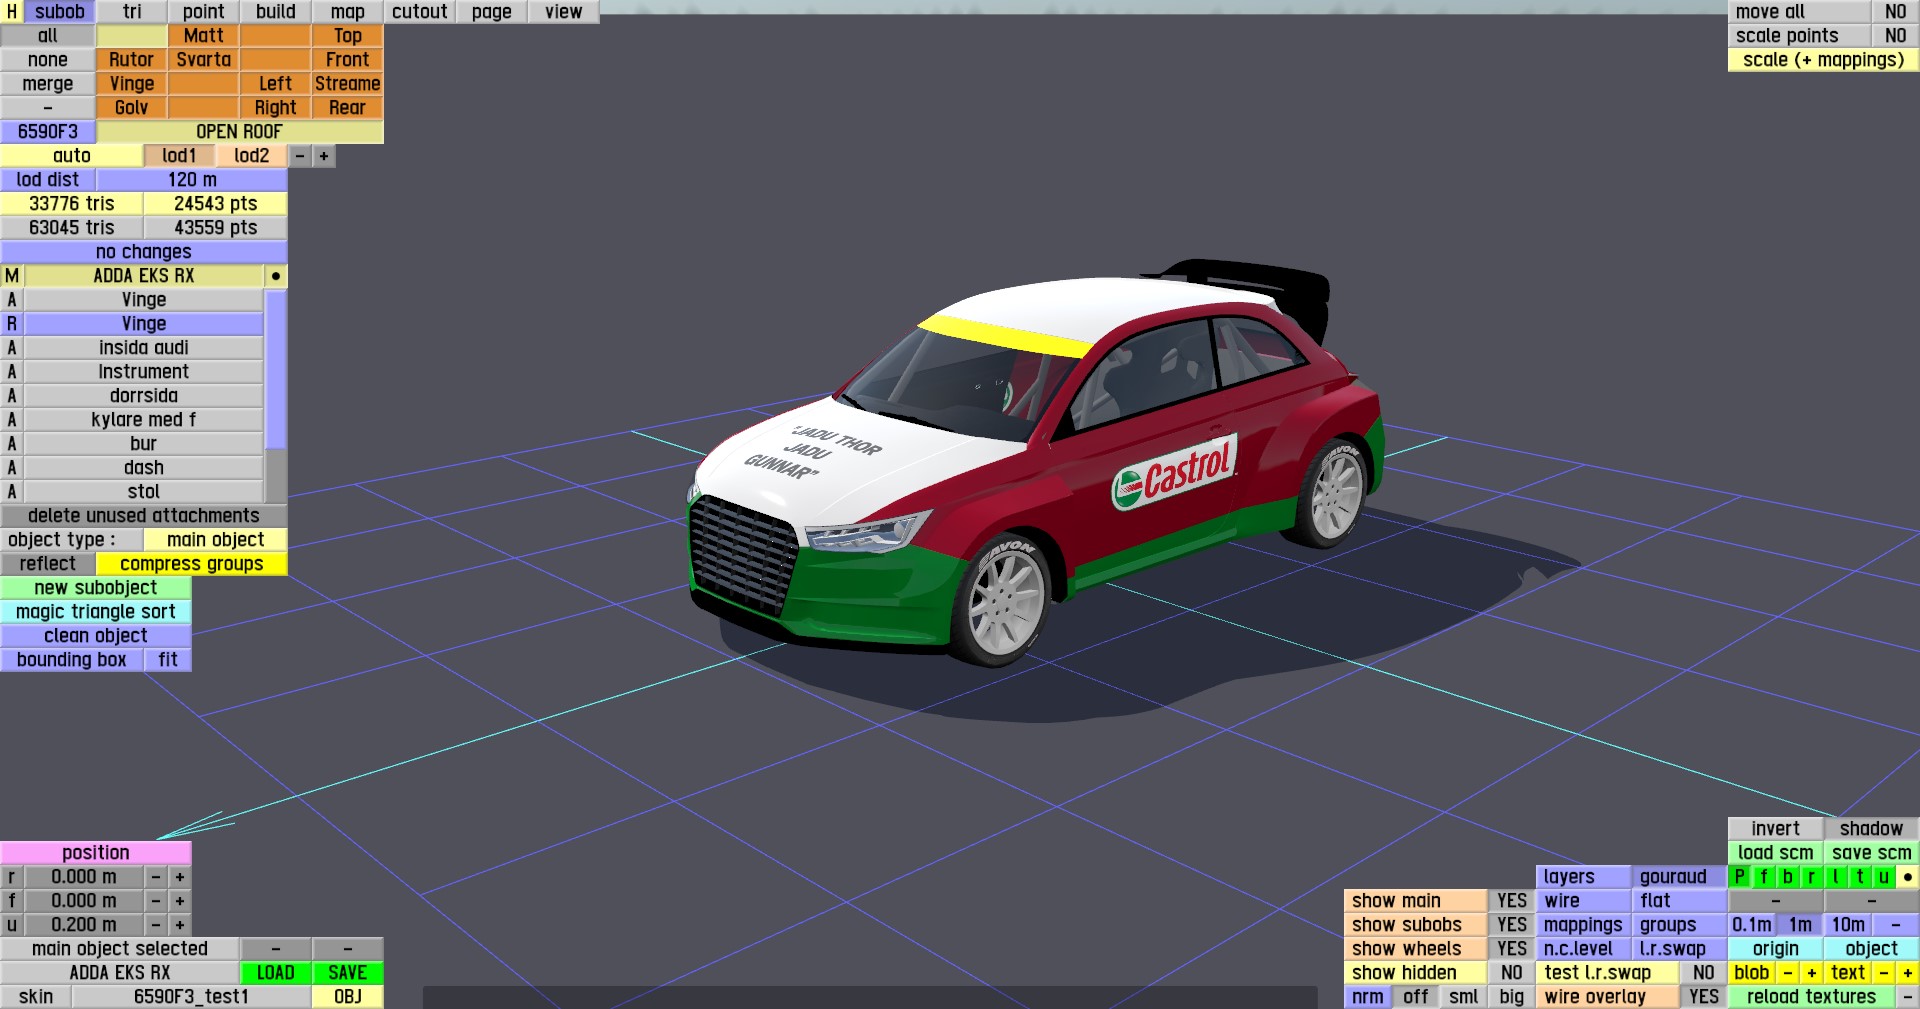Open the page tab

(x=492, y=12)
